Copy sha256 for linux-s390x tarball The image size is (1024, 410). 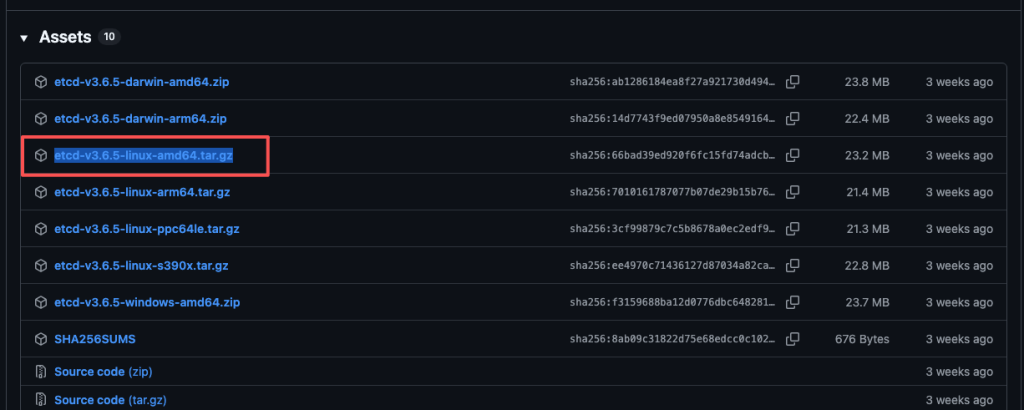tap(793, 266)
